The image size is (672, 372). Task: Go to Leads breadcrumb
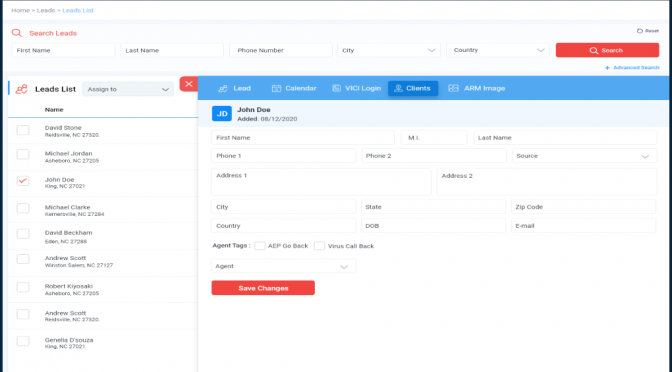click(x=46, y=10)
